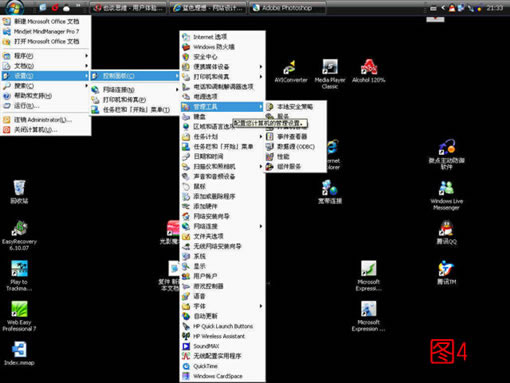Select Windows 防火墙 from Control Panel menu
The image size is (510, 383).
[223, 47]
